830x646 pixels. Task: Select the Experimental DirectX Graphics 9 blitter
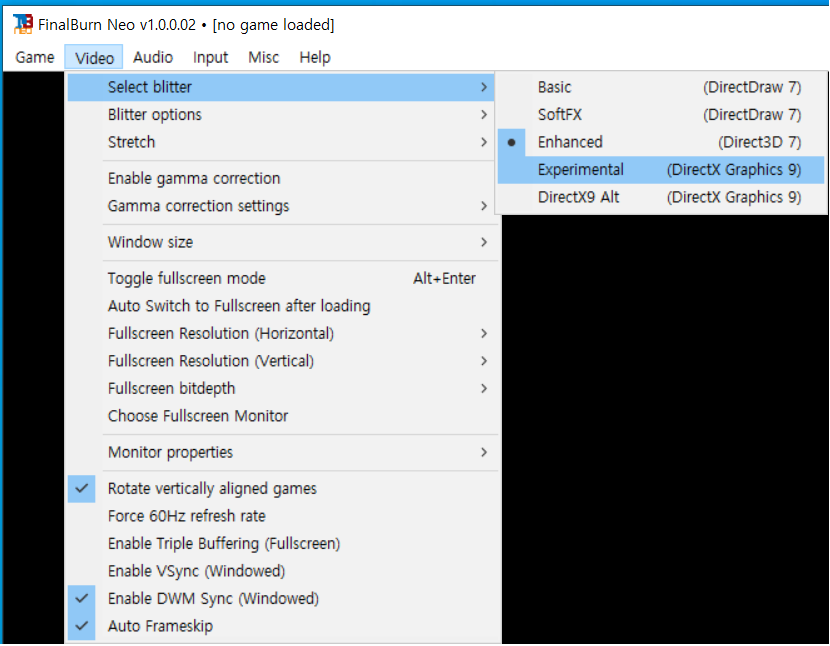[x=661, y=170]
